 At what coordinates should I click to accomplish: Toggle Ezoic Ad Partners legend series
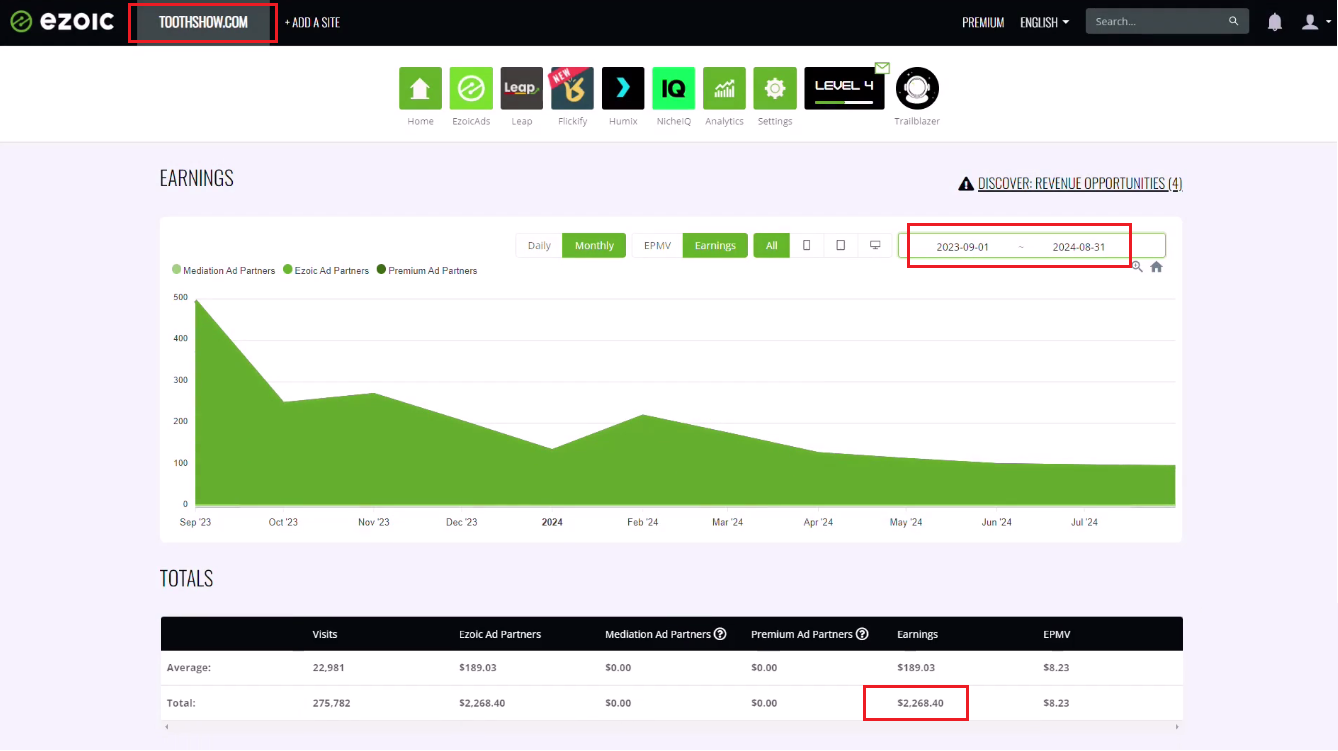(326, 270)
